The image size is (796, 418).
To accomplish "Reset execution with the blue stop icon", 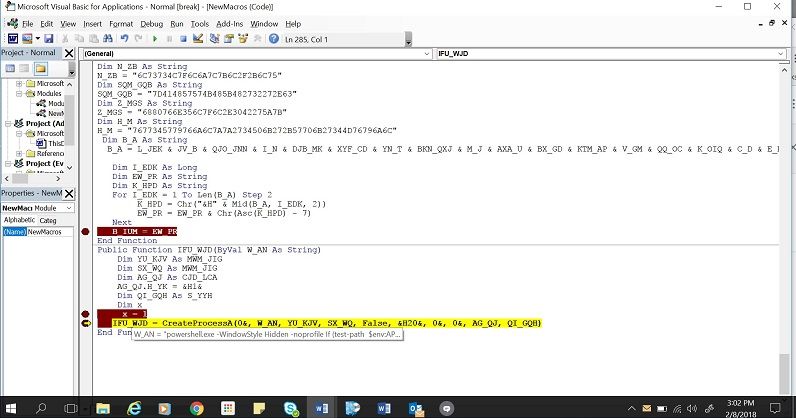I will click(183, 39).
